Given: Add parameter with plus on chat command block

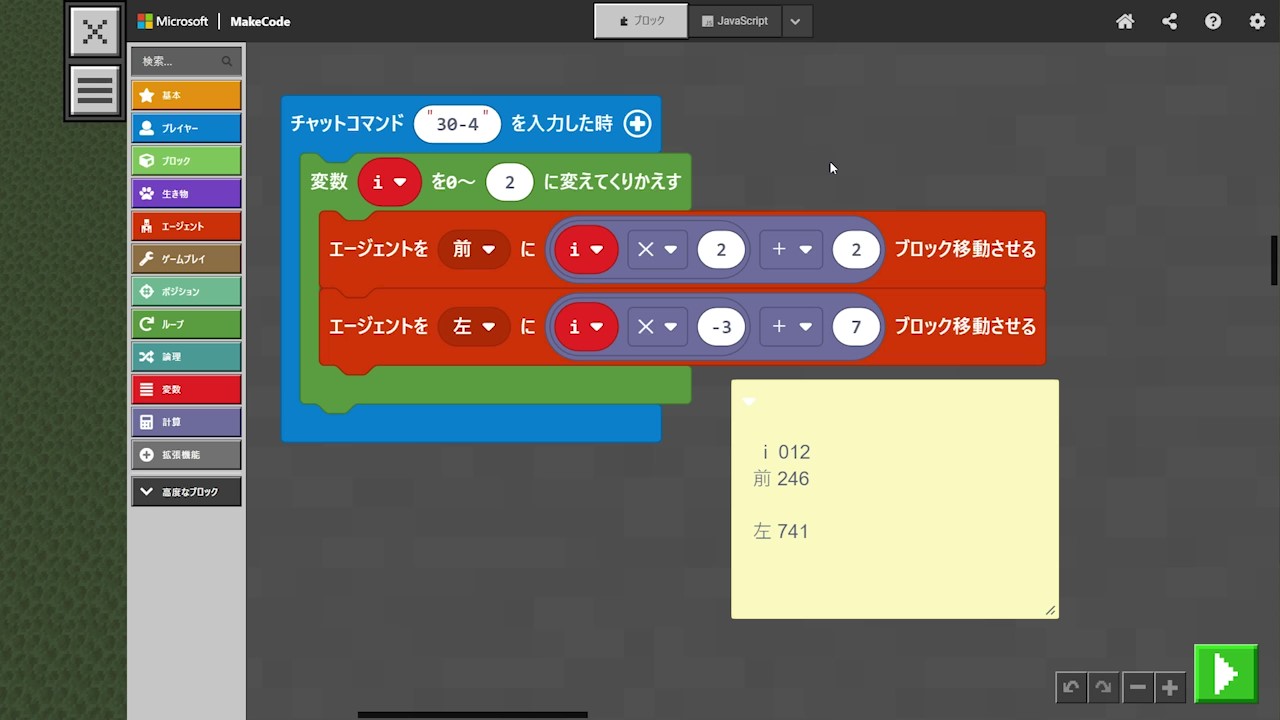Looking at the screenshot, I should pos(637,123).
